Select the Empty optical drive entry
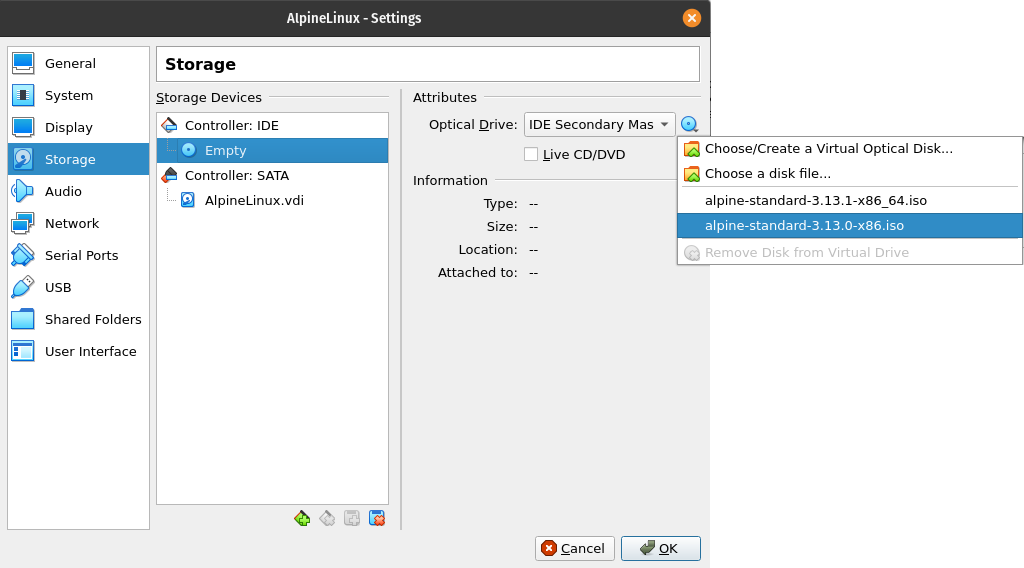 pos(272,150)
